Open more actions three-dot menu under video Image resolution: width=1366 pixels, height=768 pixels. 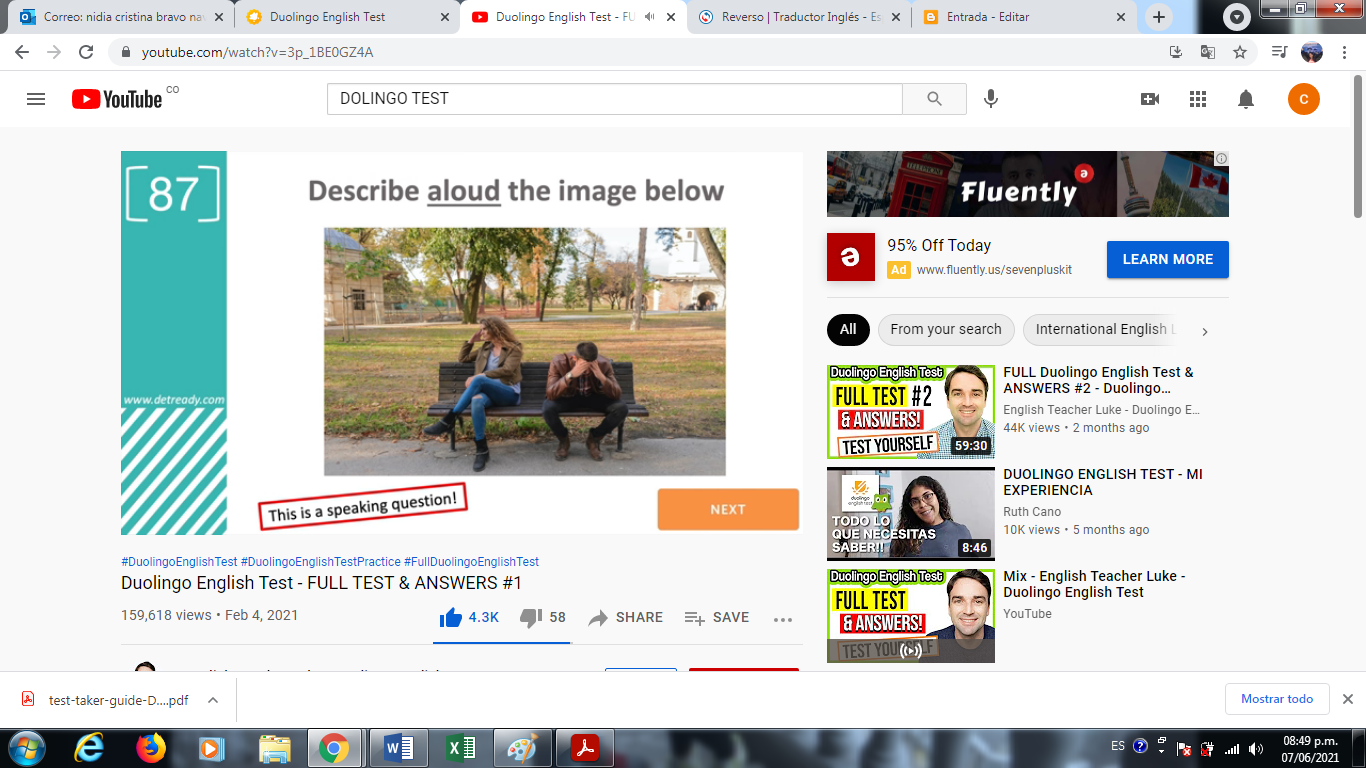click(x=783, y=619)
